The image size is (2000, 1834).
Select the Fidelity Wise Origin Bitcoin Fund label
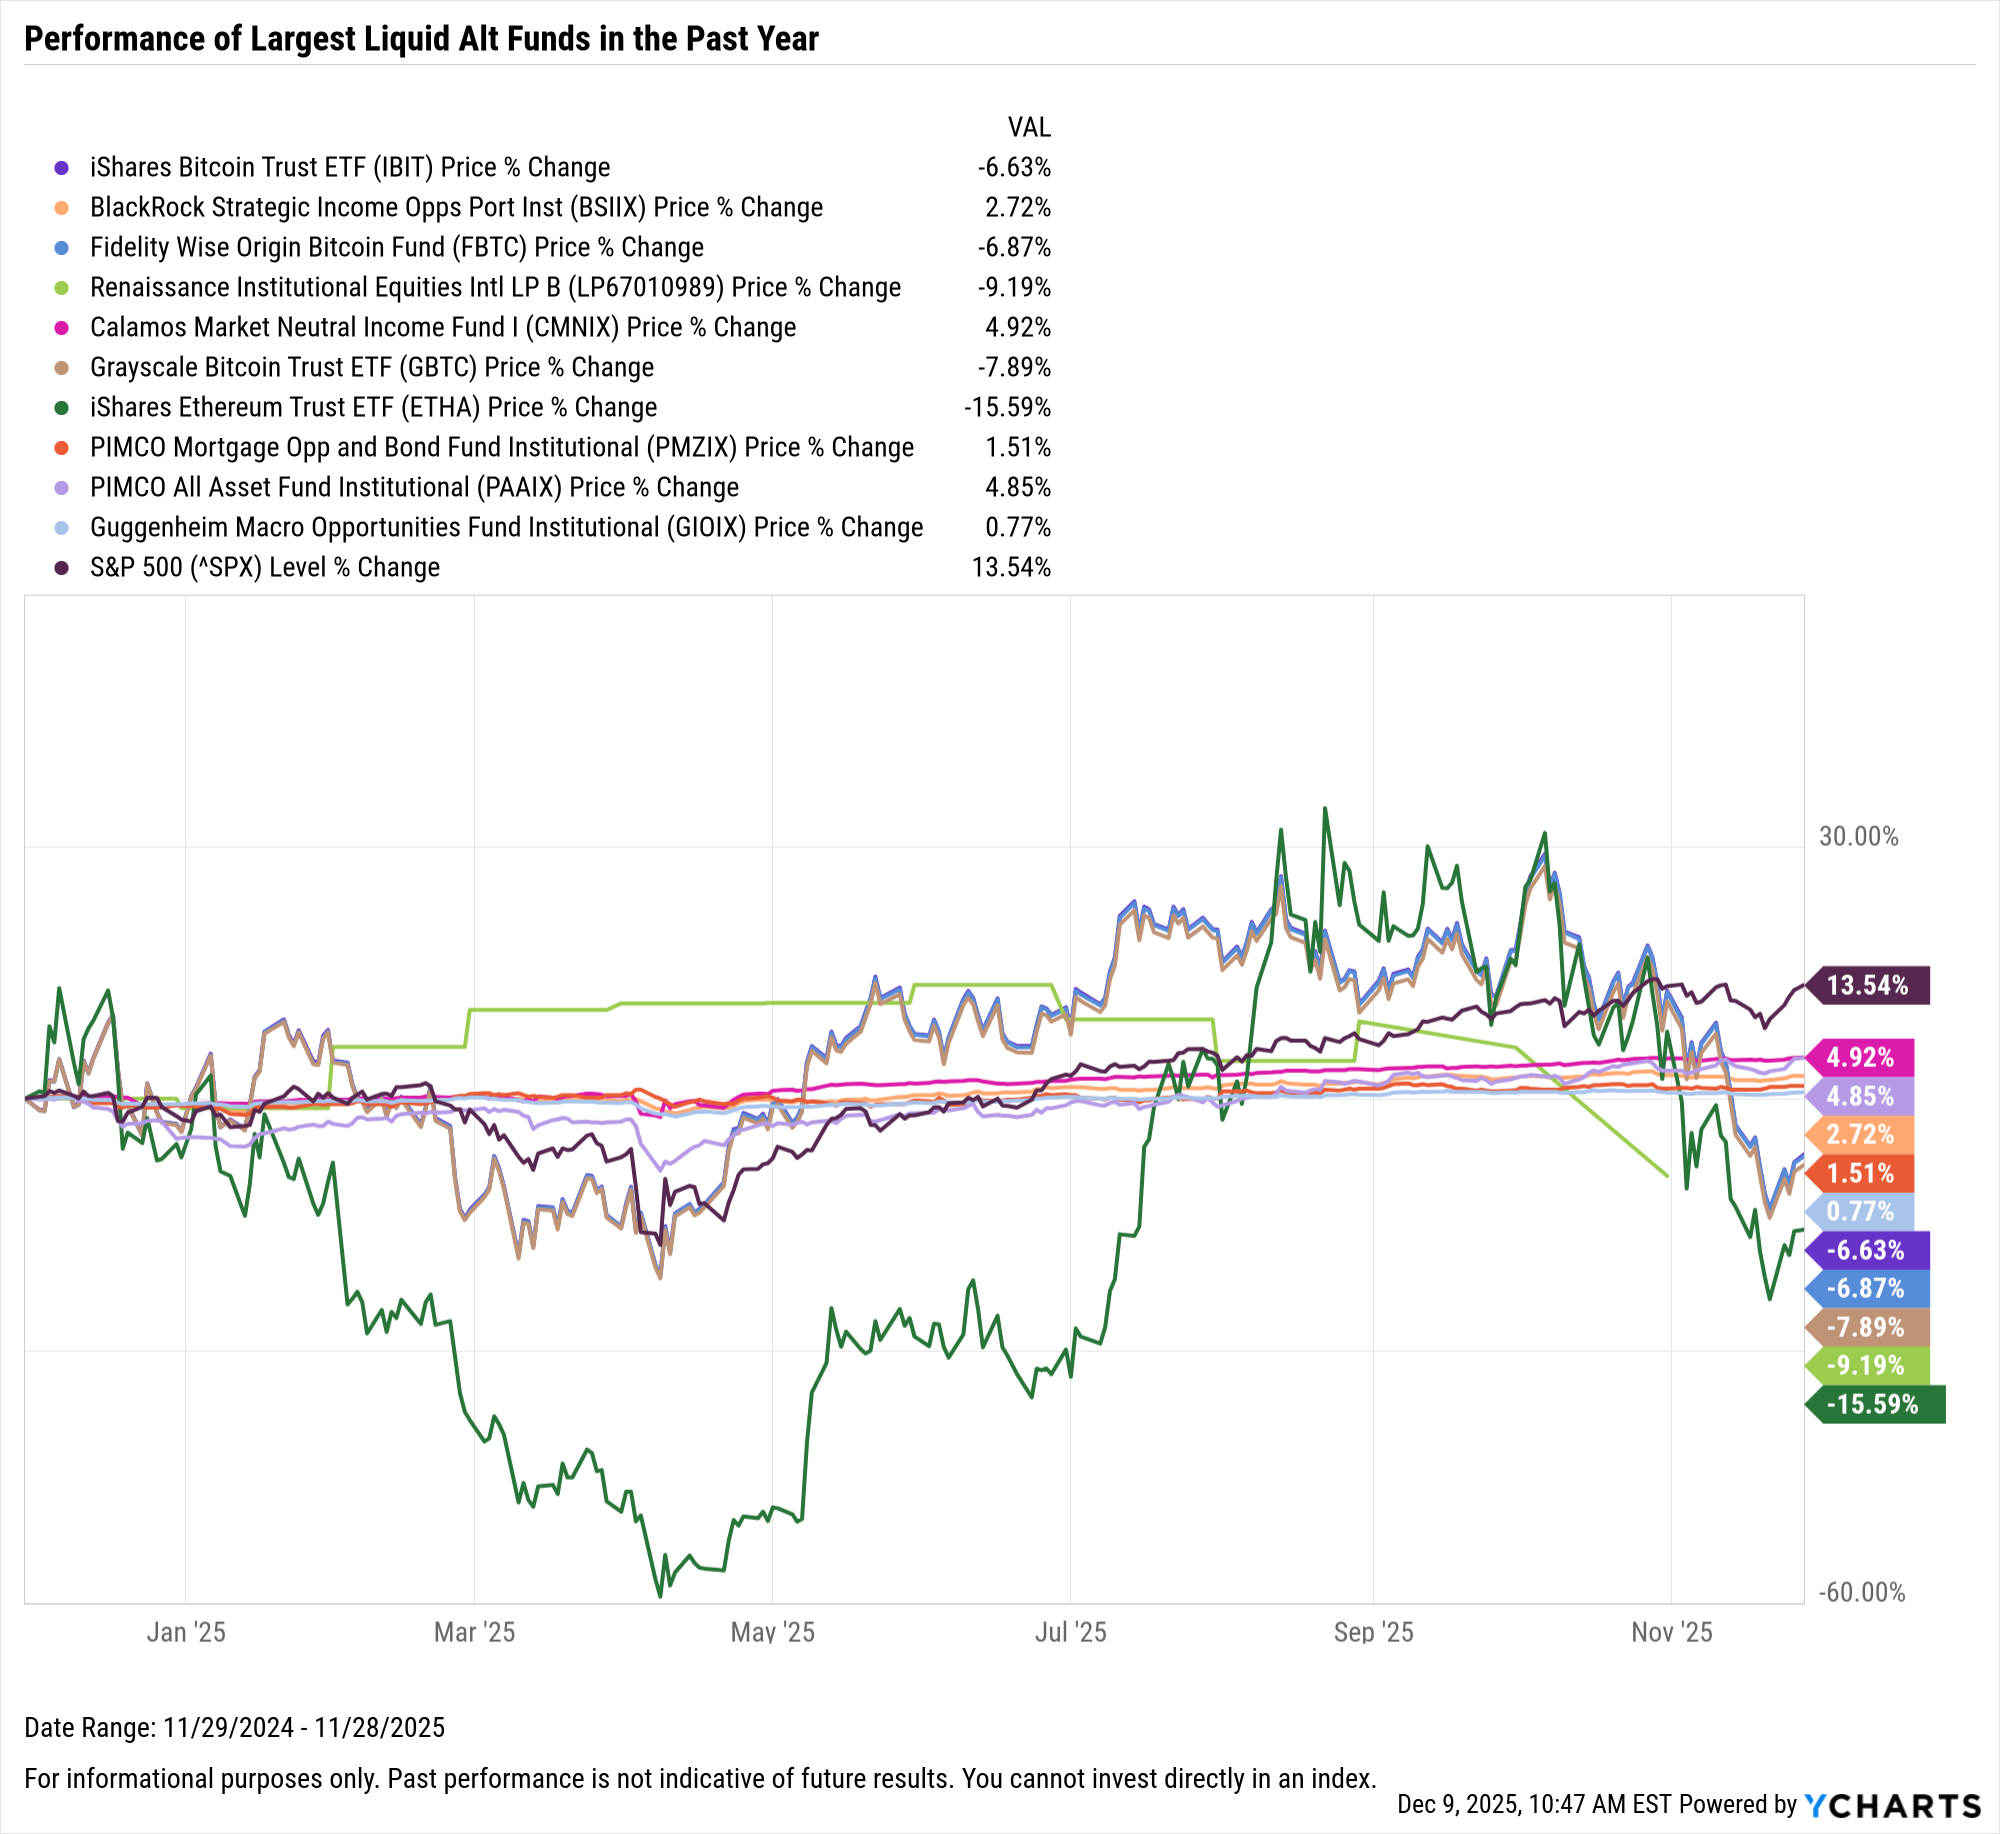point(396,248)
